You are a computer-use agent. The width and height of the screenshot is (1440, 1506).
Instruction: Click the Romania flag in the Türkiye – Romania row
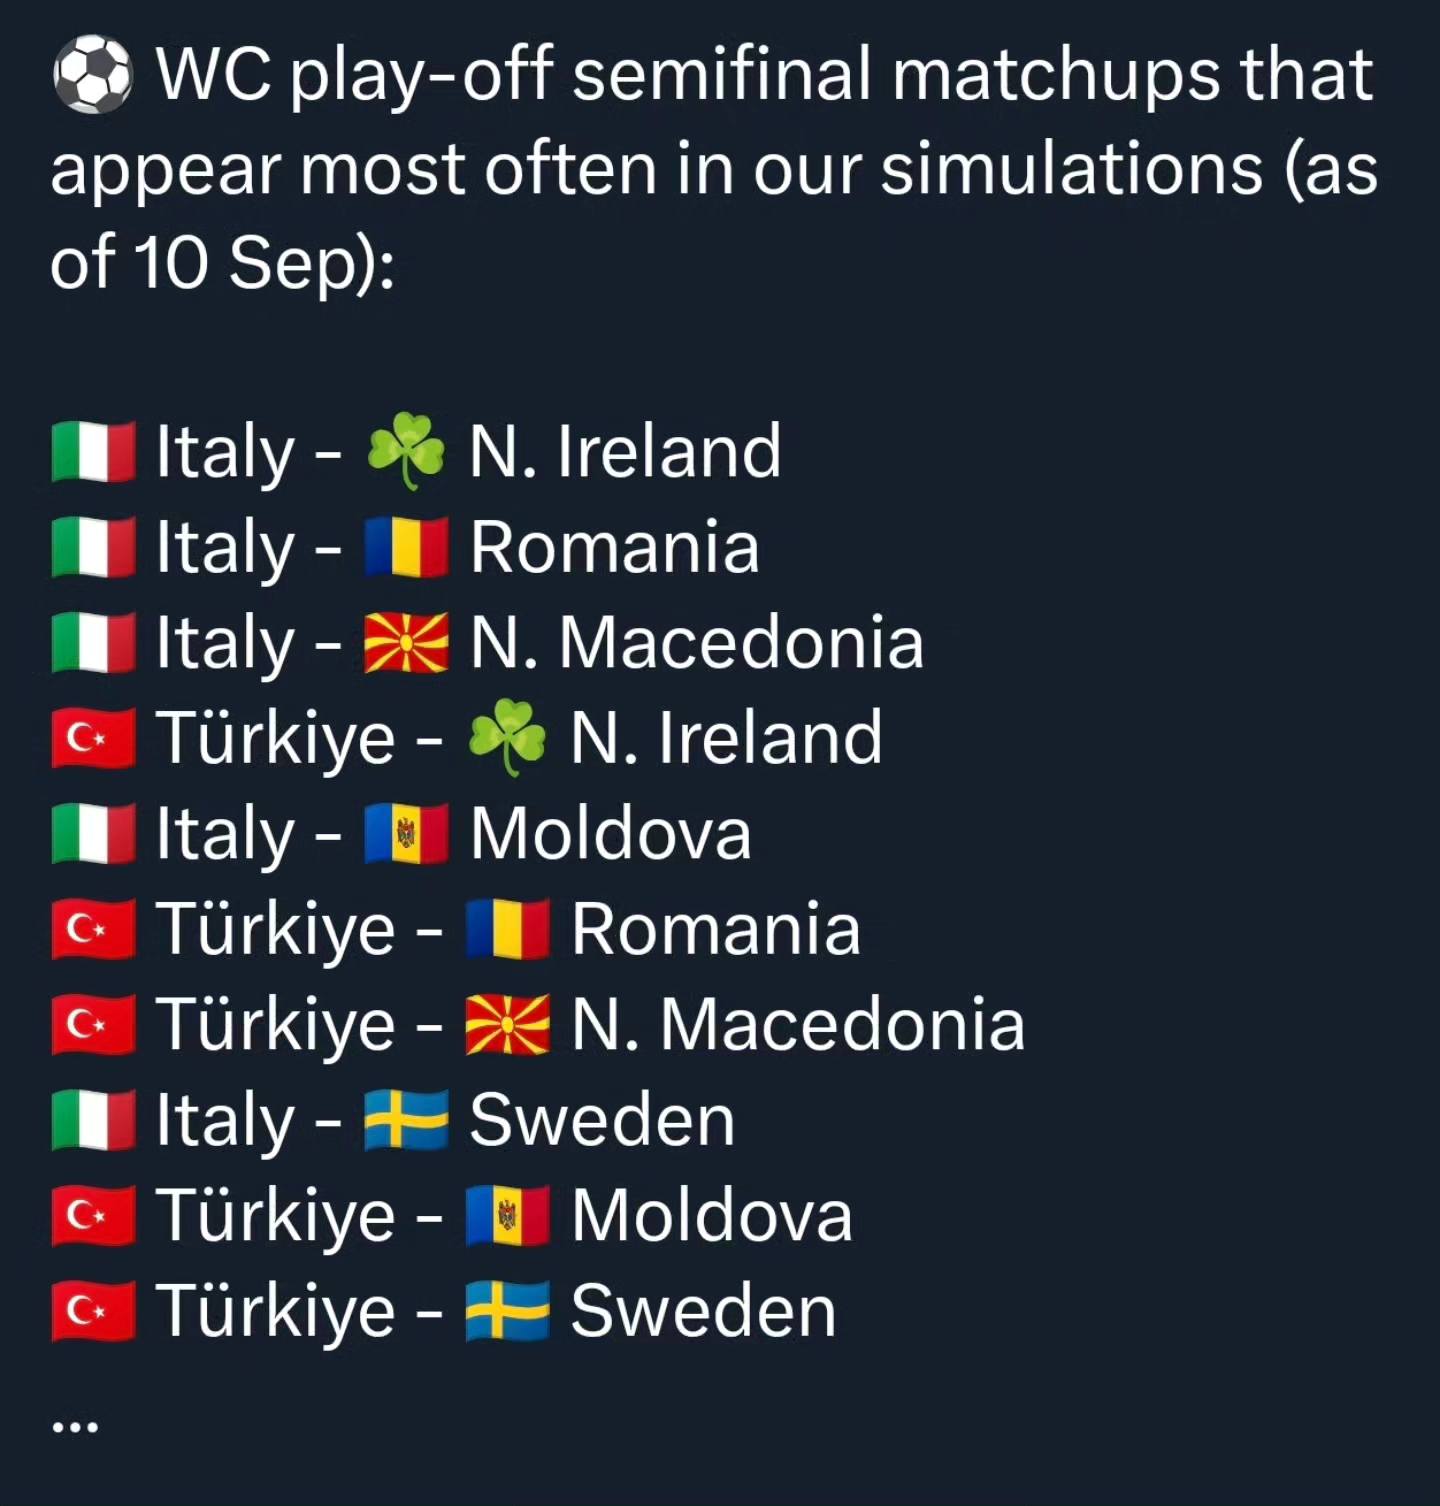coord(507,930)
